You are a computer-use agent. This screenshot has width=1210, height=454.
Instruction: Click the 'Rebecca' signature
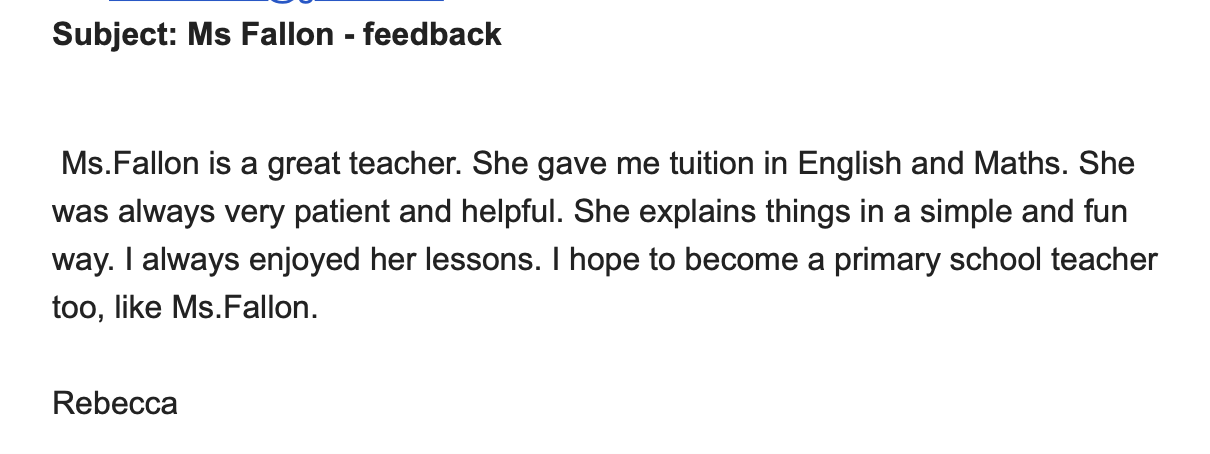click(115, 404)
